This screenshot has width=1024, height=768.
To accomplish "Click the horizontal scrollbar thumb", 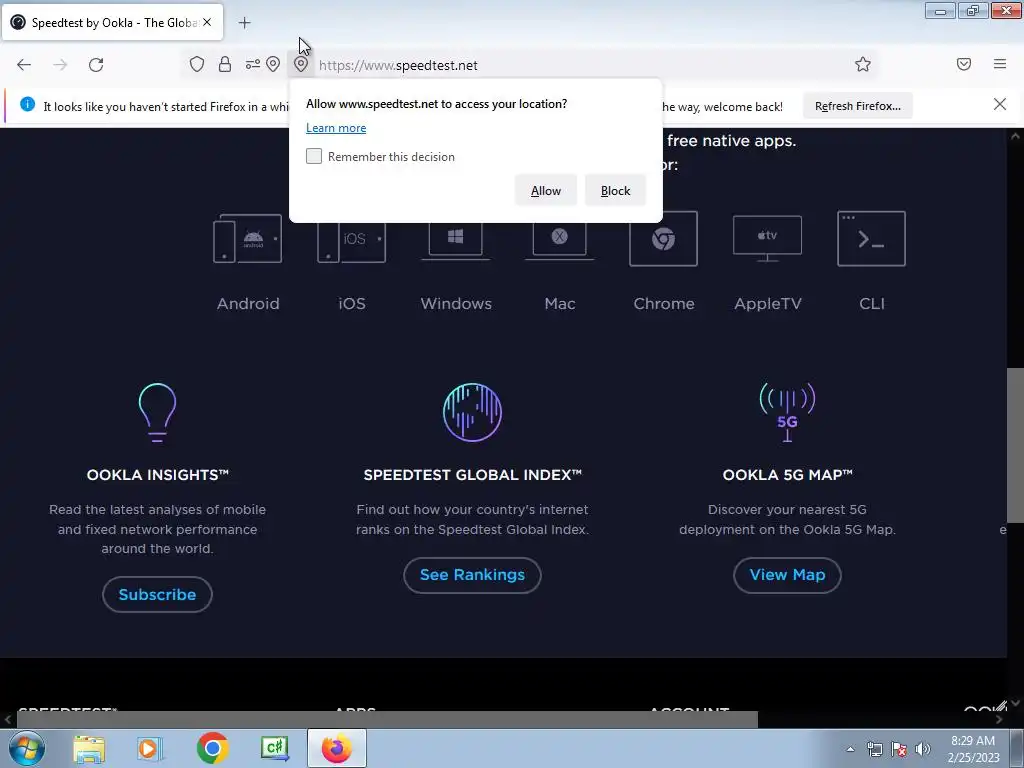I will [x=387, y=720].
